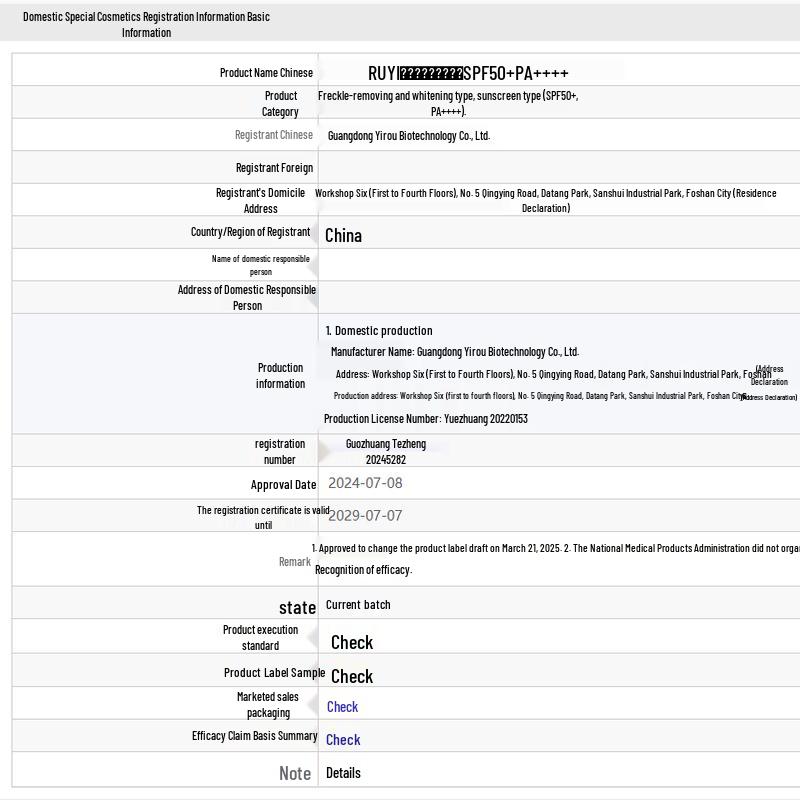Screen dimensions: 800x800
Task: Click Check link for Marketed sales packaging
Action: (342, 707)
